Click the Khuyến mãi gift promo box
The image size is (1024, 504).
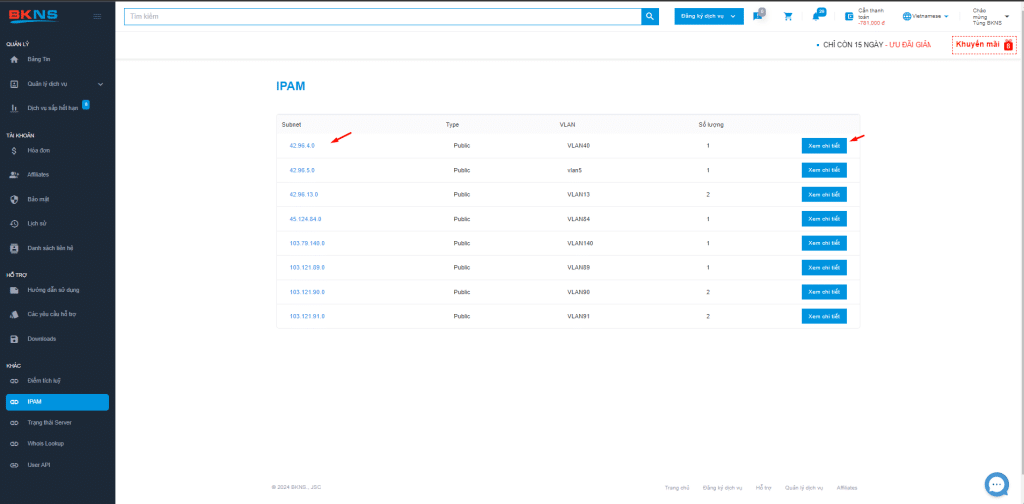click(984, 45)
